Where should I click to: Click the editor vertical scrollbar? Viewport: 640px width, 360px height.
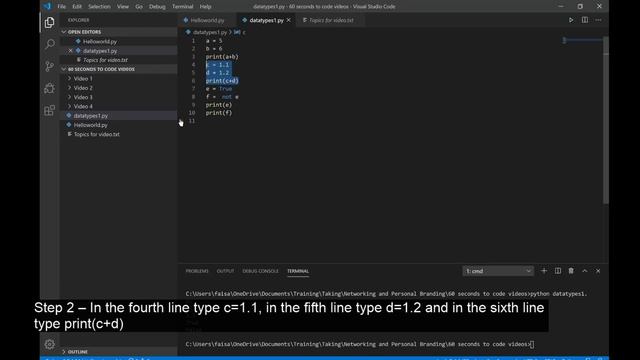coord(606,120)
